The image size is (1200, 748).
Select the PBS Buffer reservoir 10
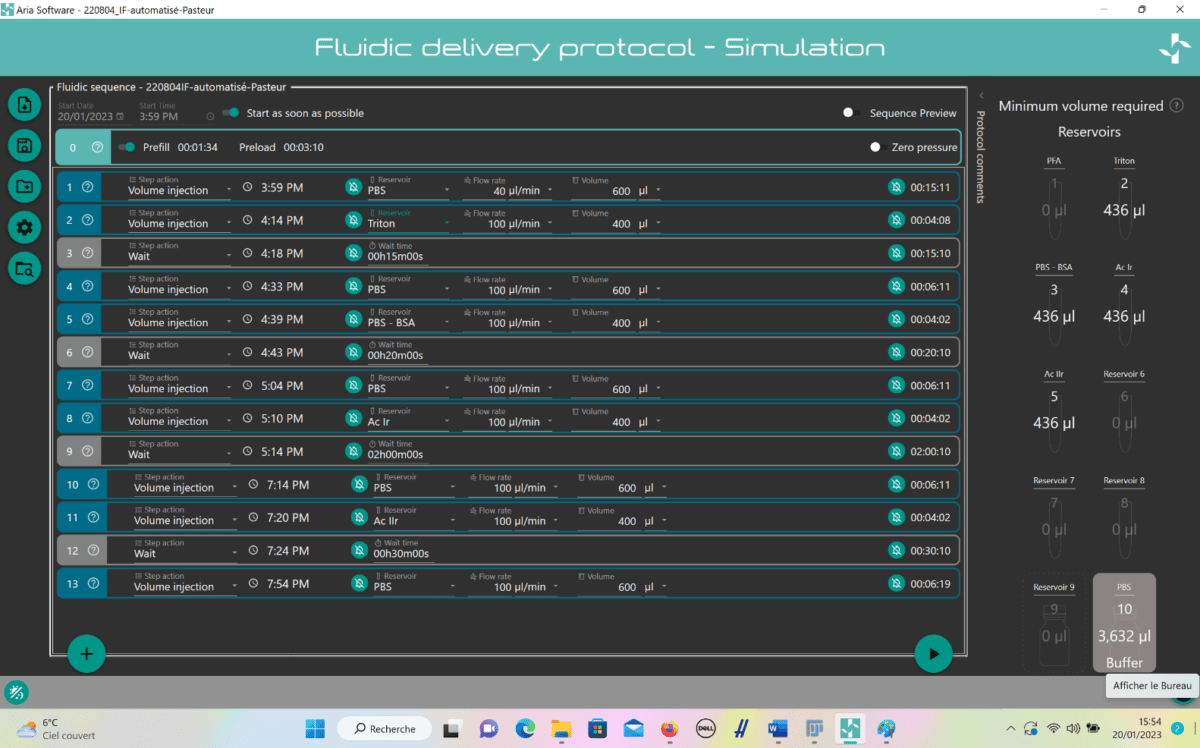(x=1124, y=622)
